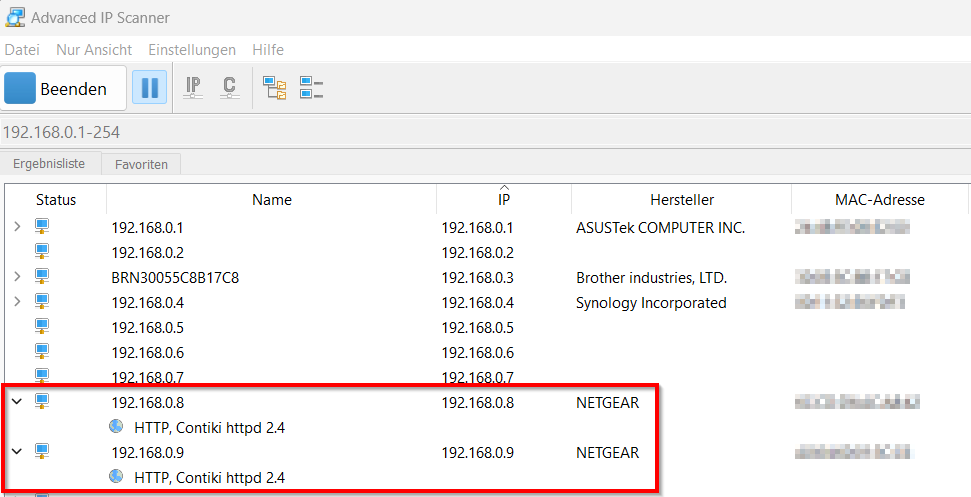
Task: Switch to the Ergebnisliste tab
Action: 49,164
